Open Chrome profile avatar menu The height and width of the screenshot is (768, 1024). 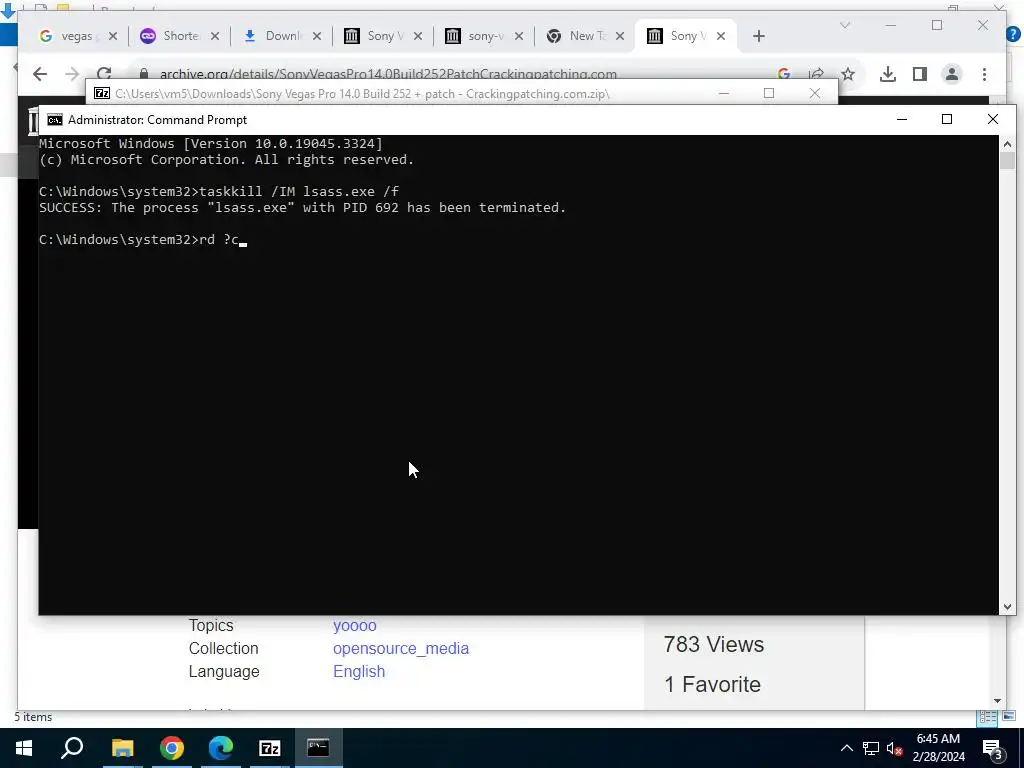[x=952, y=74]
